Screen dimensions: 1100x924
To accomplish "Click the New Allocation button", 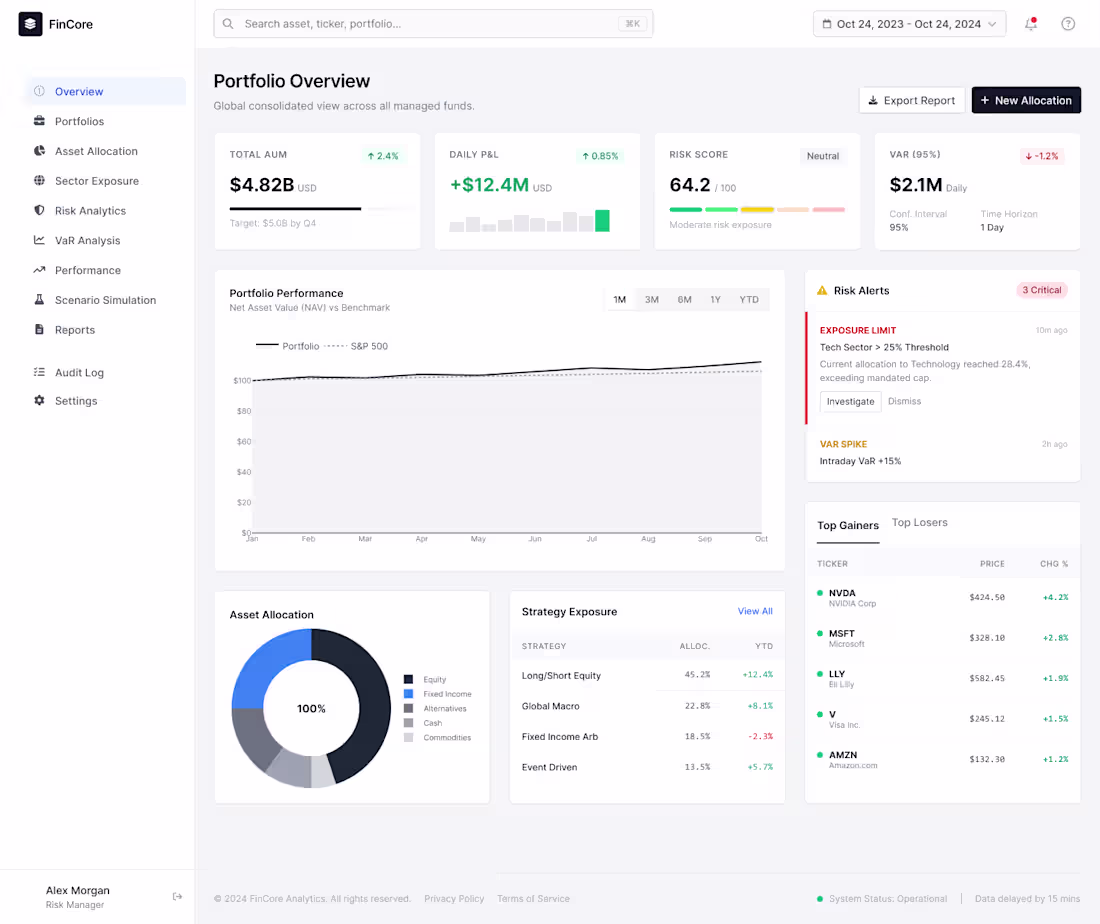I will click(x=1026, y=100).
